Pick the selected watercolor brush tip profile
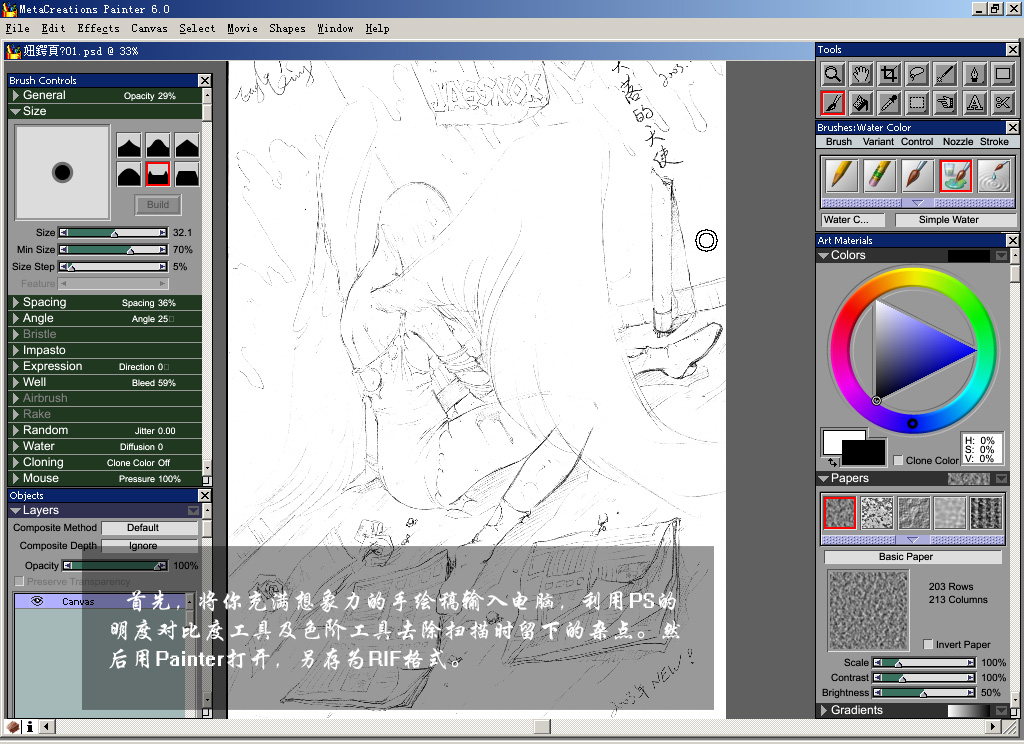 (x=158, y=174)
